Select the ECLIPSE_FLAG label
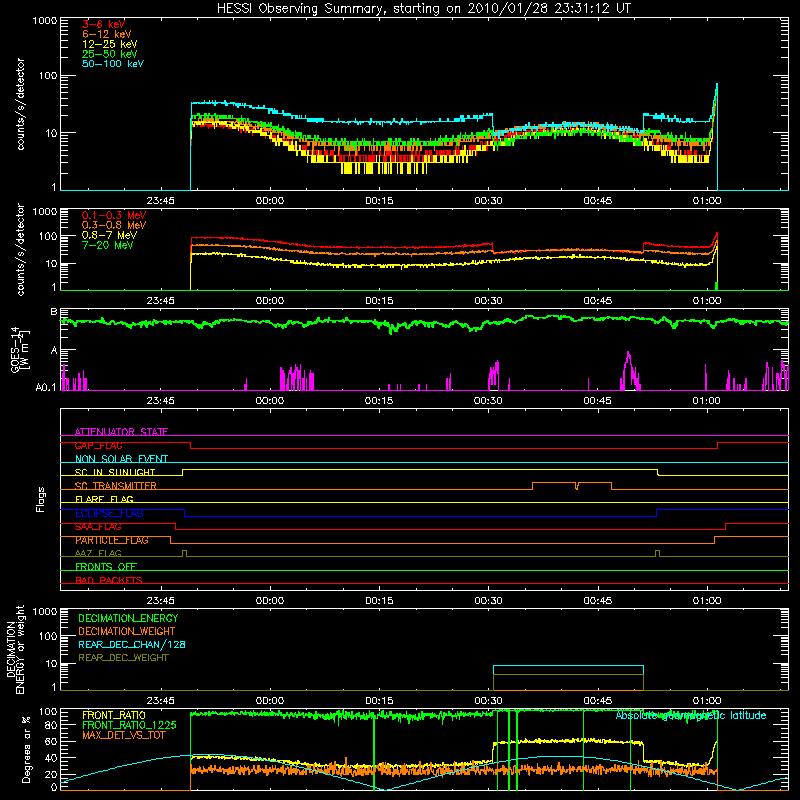 coord(109,513)
